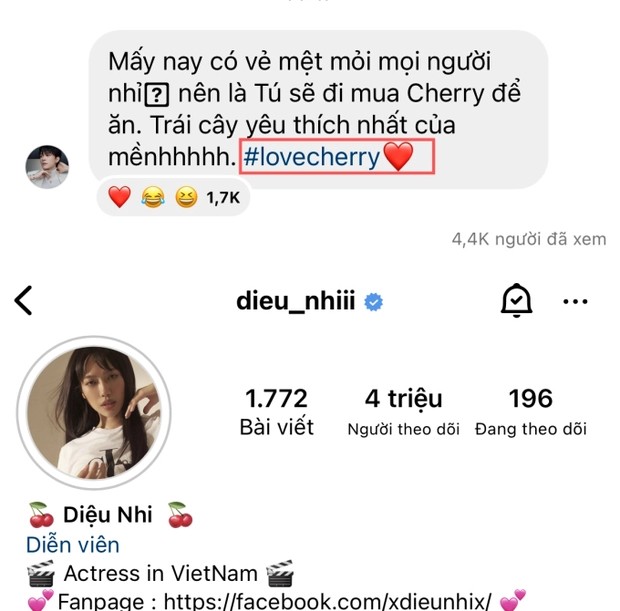This screenshot has height=611, width=620.
Task: View the 4,4K người đã xem viewers
Action: [x=529, y=239]
